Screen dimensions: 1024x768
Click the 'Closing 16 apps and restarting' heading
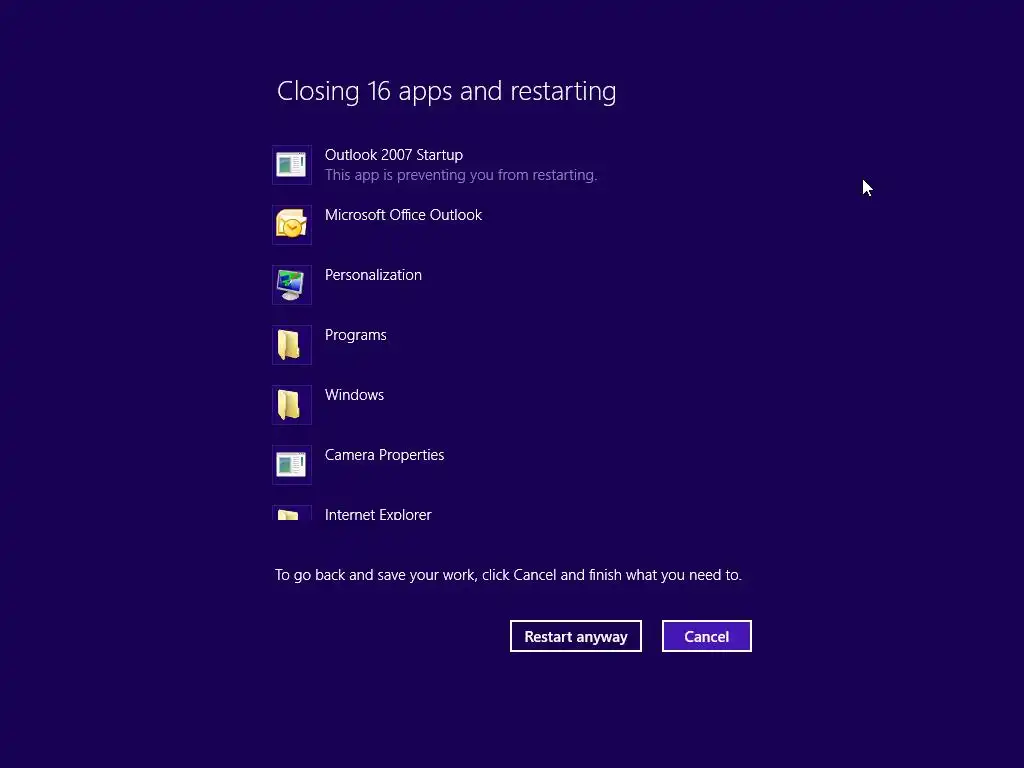tap(447, 91)
